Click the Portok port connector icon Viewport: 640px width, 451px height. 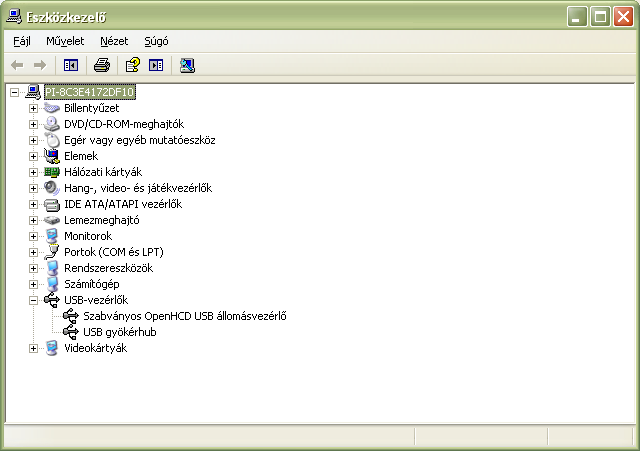click(52, 252)
